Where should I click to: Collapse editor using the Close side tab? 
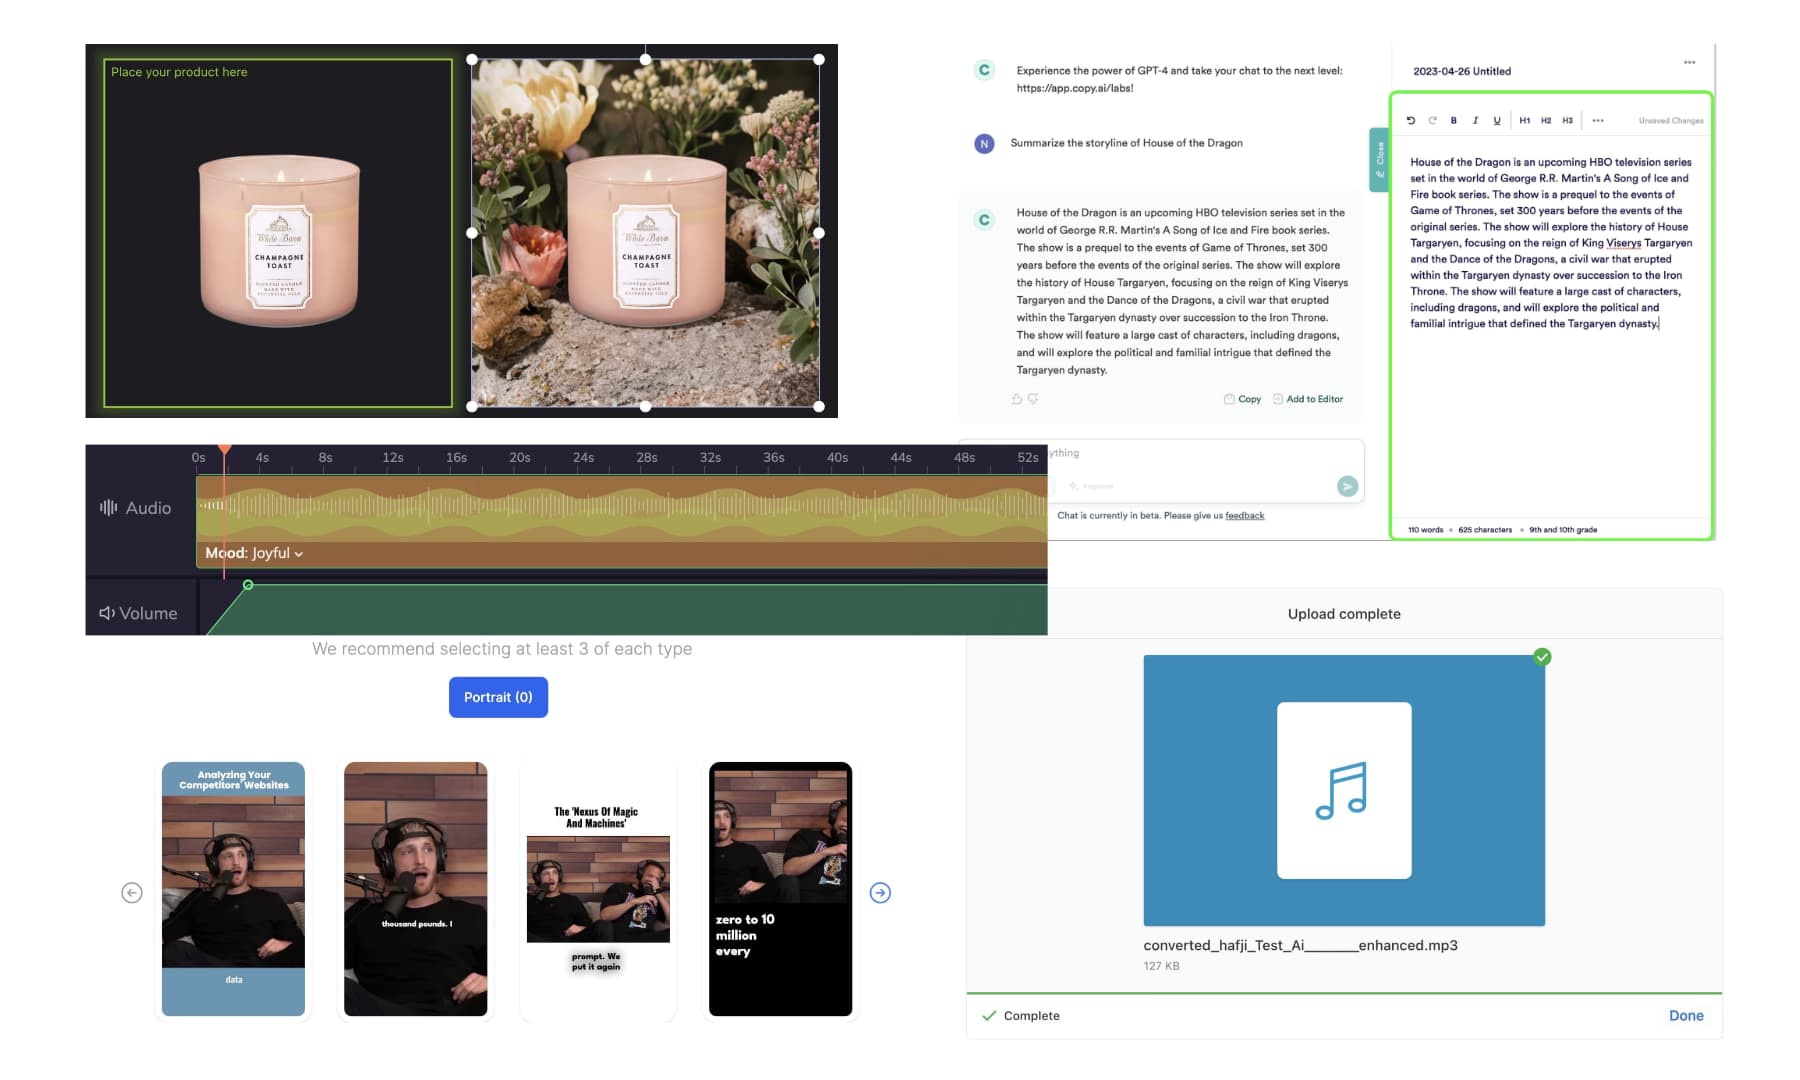pyautogui.click(x=1379, y=159)
